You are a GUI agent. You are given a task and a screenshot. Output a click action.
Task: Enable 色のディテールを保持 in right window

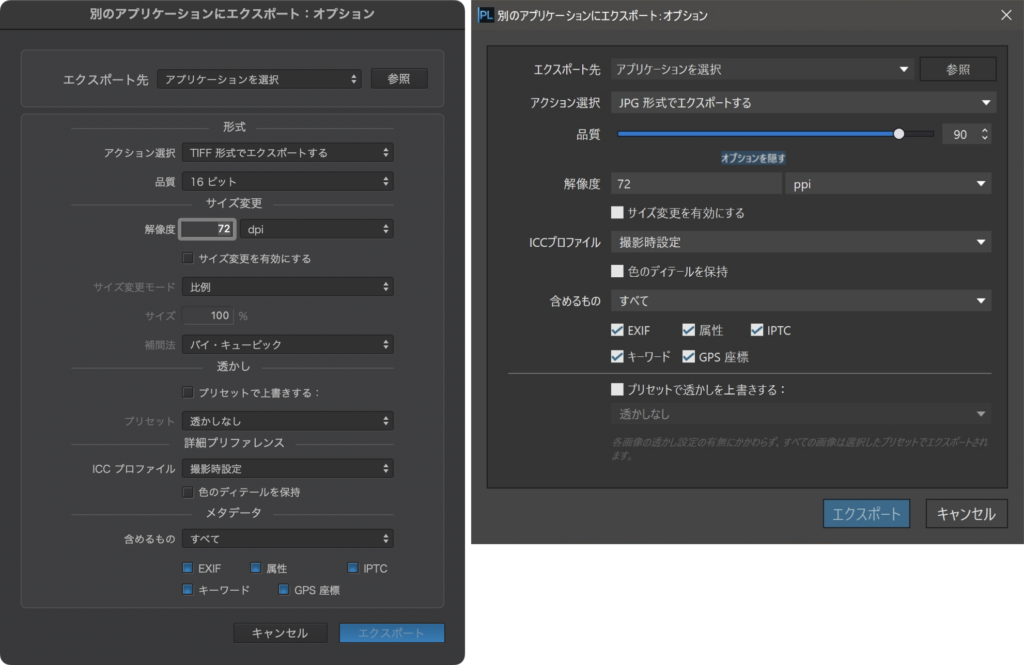click(617, 270)
